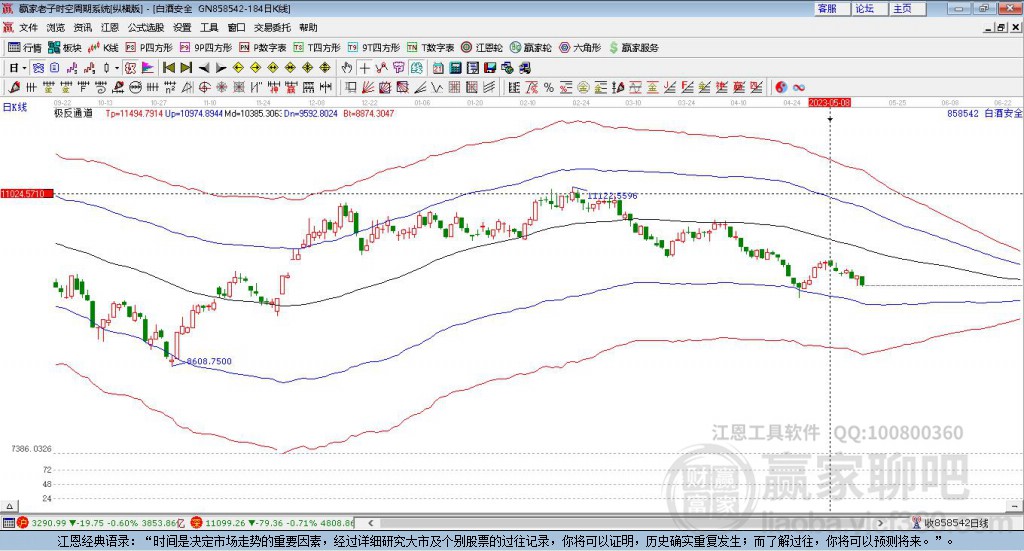
Task: Click the gold circle 金 icon
Action: 583,87
